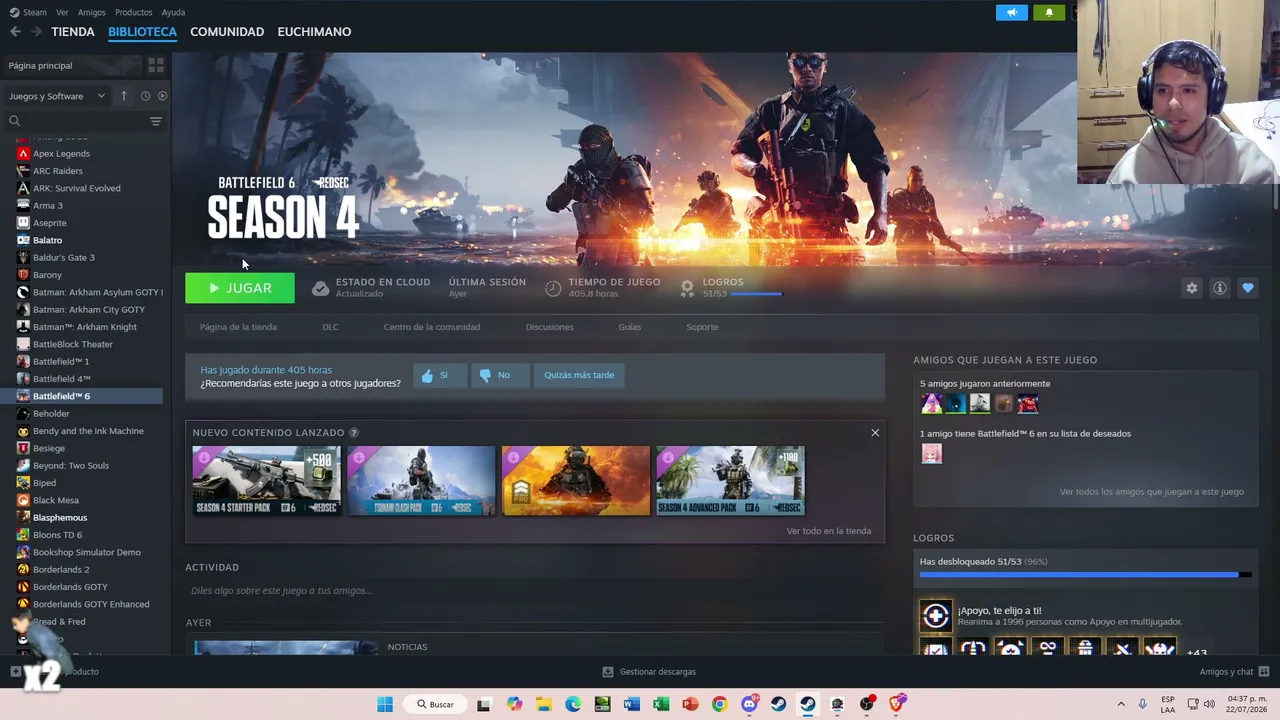This screenshot has width=1280, height=720.
Task: Switch library to grid collections view
Action: tap(155, 65)
